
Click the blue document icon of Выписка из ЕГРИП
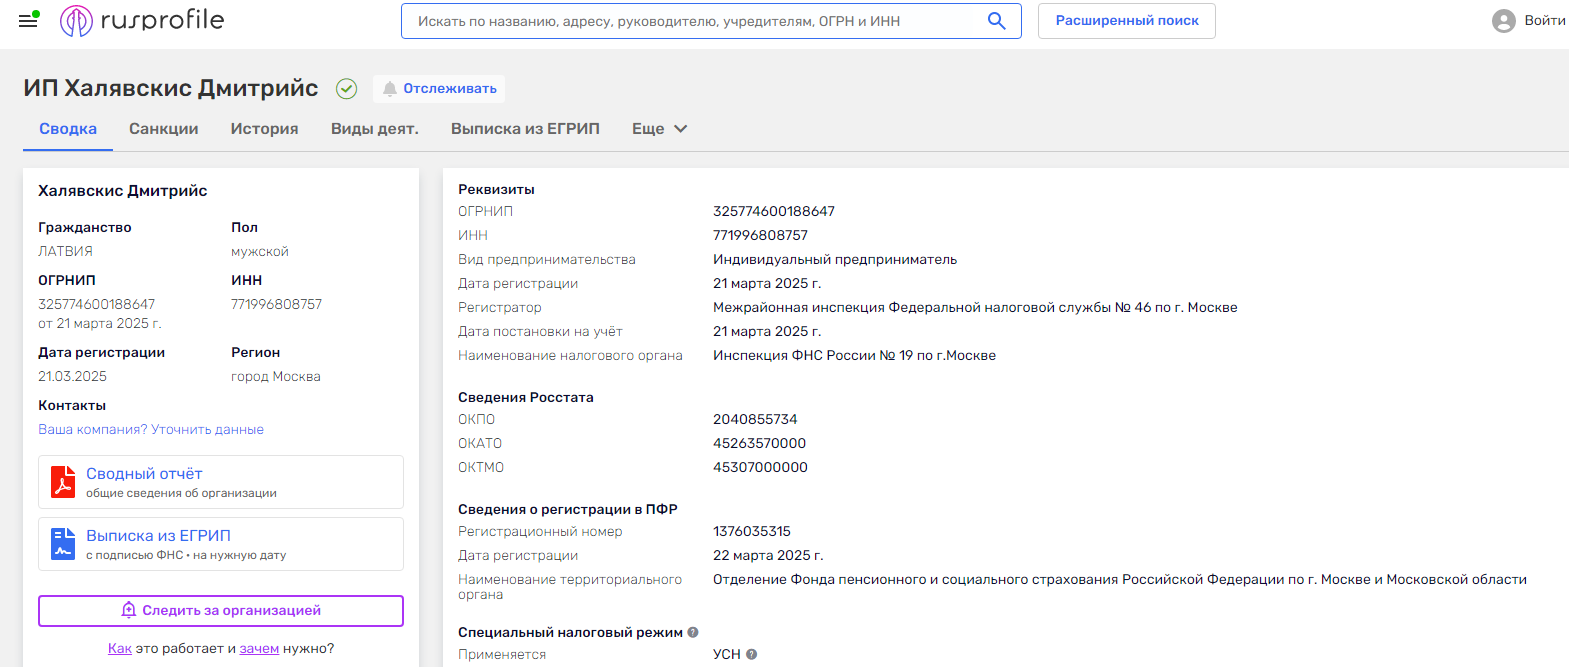pyautogui.click(x=63, y=544)
